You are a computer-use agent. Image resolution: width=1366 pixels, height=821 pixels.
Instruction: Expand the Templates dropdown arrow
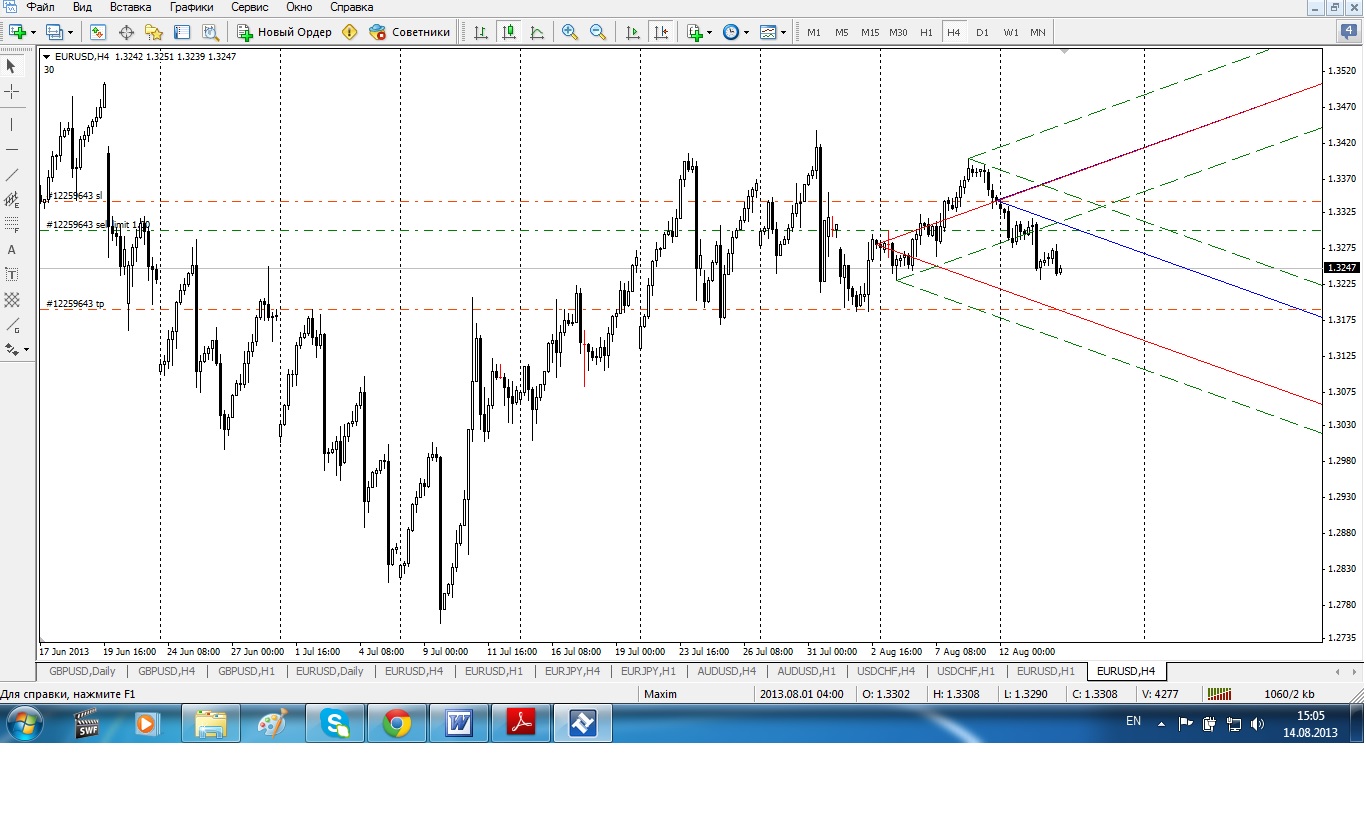tap(783, 32)
